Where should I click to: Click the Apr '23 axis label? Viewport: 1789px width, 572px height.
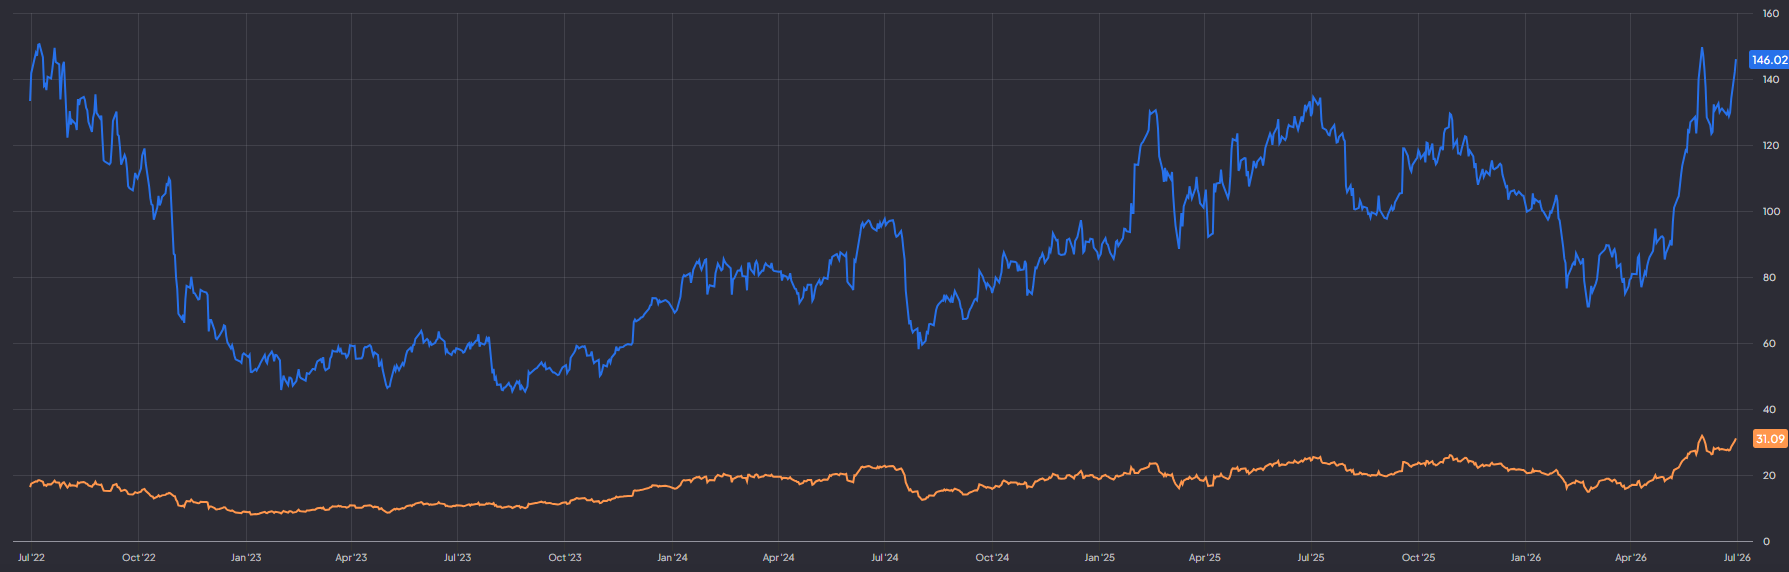(351, 557)
